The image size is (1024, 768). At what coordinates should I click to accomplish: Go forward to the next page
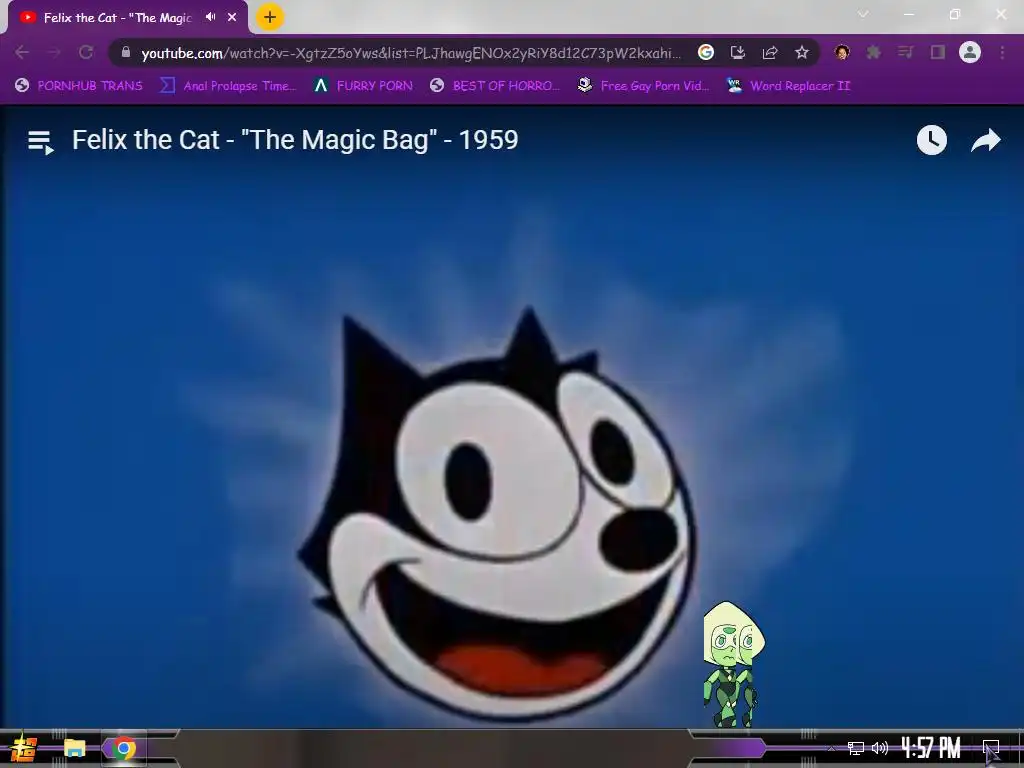coord(54,52)
